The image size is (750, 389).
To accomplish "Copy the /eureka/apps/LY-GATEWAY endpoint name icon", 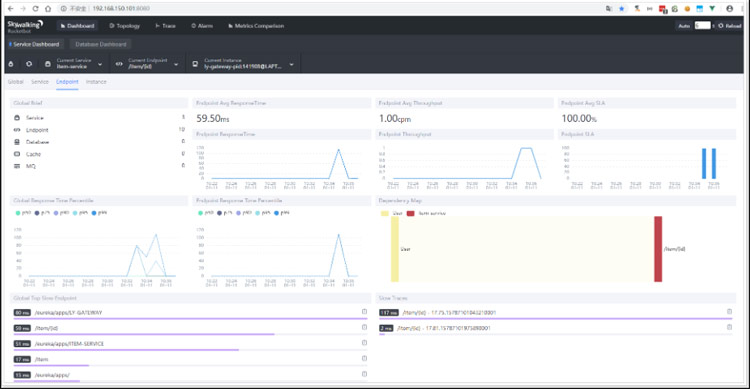I will point(364,311).
